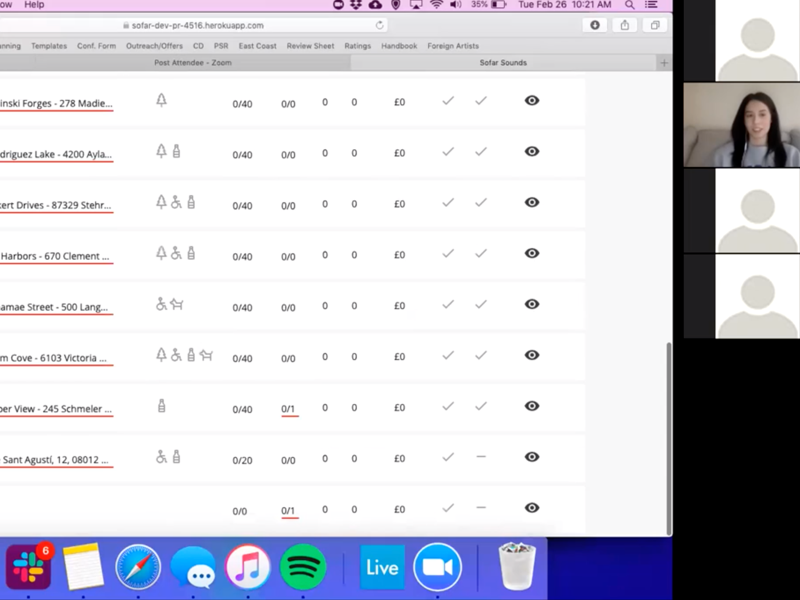This screenshot has height=600, width=800.
Task: Toggle eye icon for Sant Agustí, 12 row
Action: [532, 457]
